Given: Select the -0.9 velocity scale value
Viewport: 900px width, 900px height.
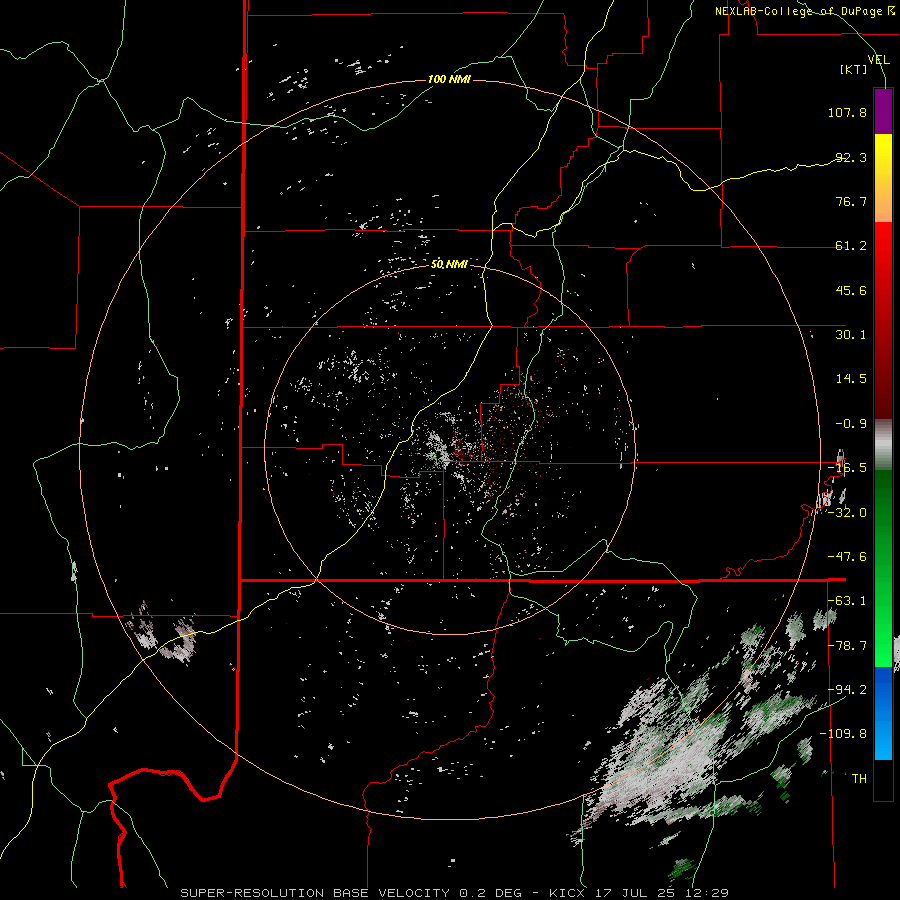Looking at the screenshot, I should click(x=851, y=424).
